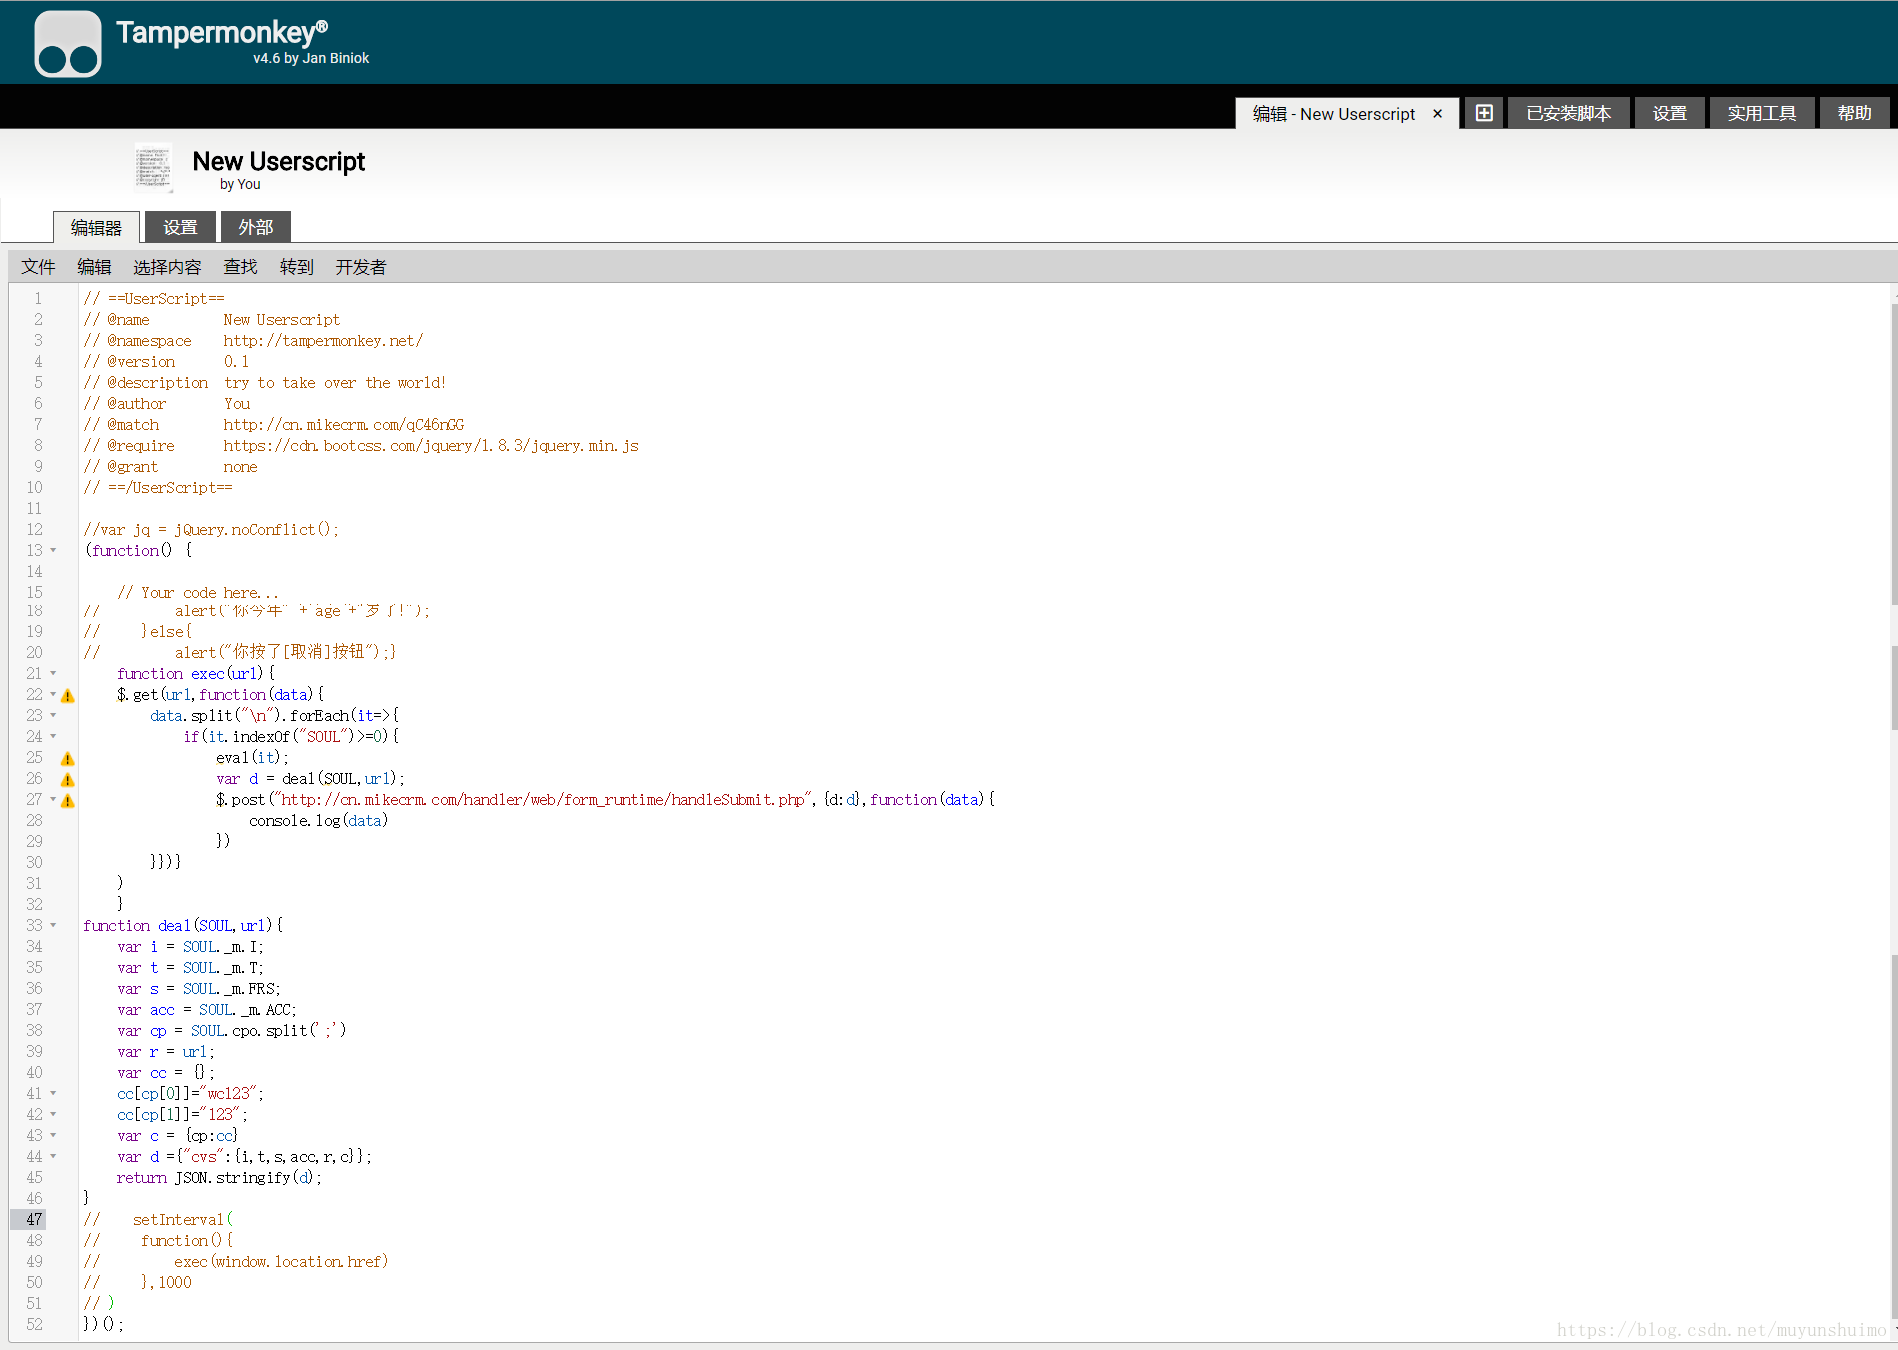Image resolution: width=1898 pixels, height=1350 pixels.
Task: Select the 外部 tab
Action: tap(256, 227)
